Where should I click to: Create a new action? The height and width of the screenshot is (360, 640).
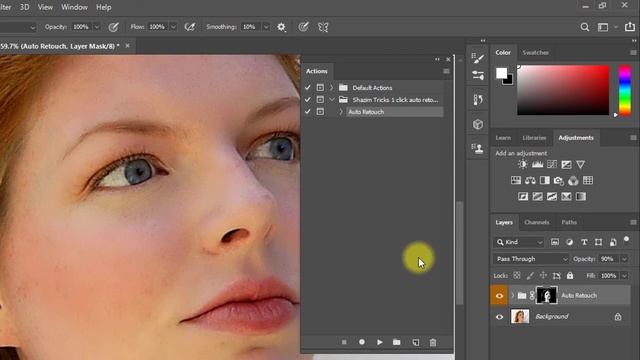tap(416, 342)
